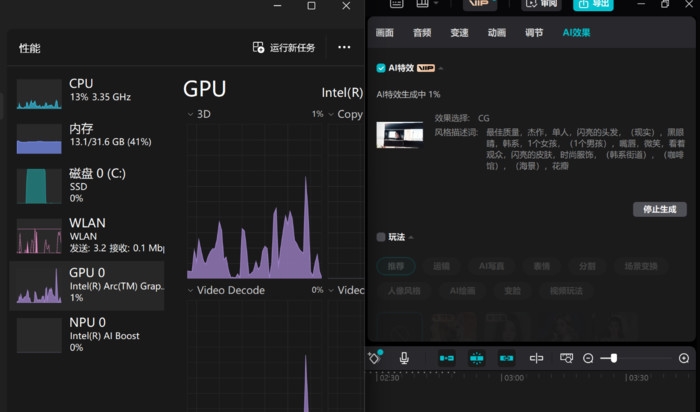Select the WLAN network entry
The height and width of the screenshot is (412, 700).
87,236
